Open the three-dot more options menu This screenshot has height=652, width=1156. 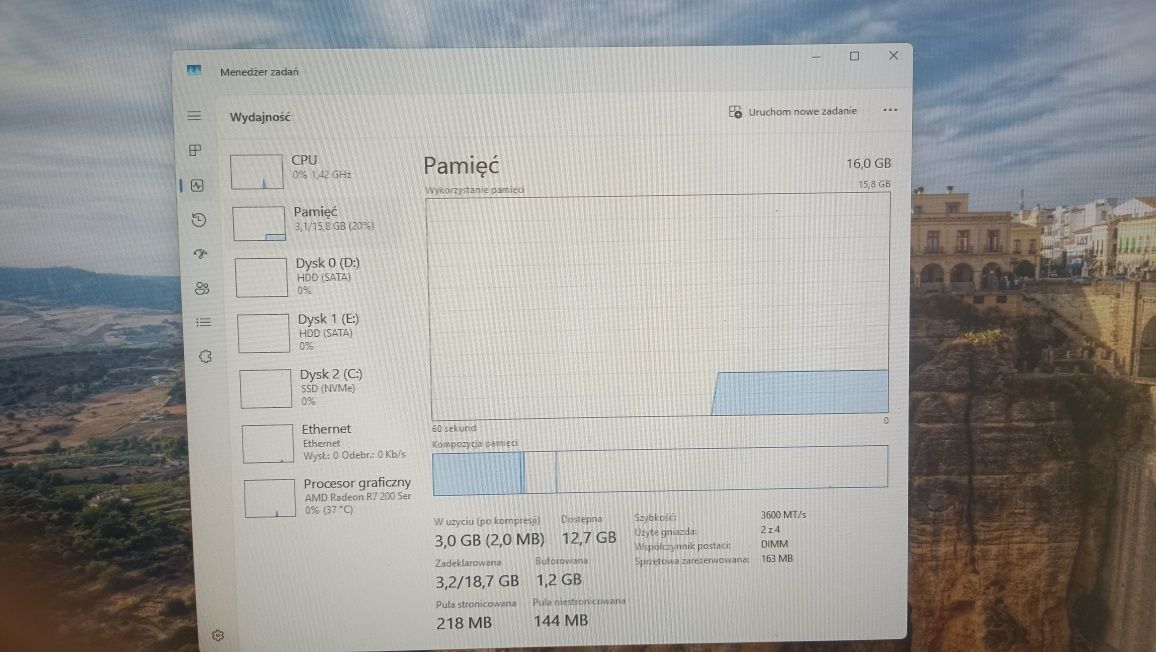tap(890, 110)
